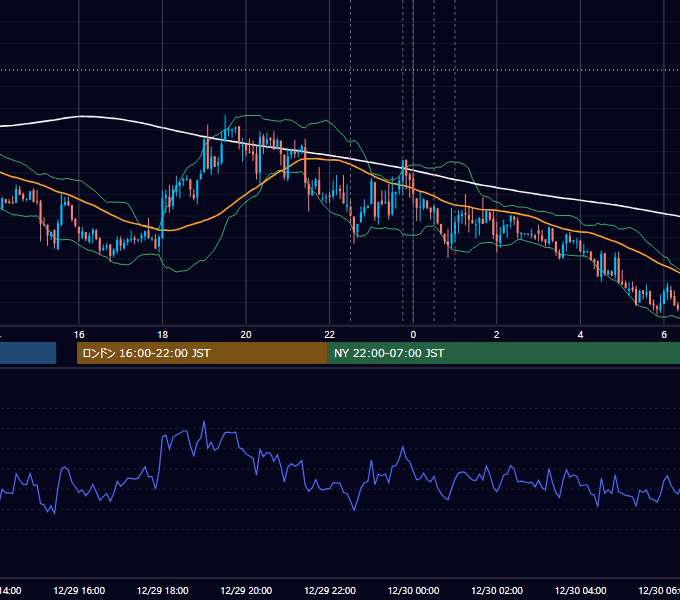The height and width of the screenshot is (600, 680).
Task: Click the "12/30 04:00" time axis label
Action: coord(580,590)
